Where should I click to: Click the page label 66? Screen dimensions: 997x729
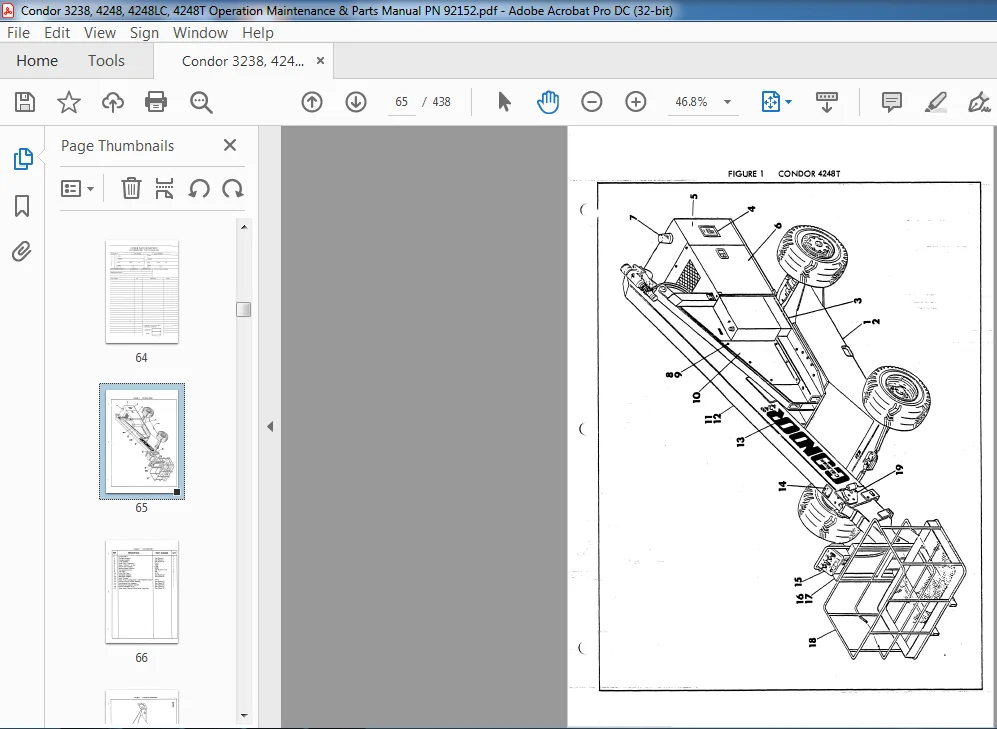141,658
